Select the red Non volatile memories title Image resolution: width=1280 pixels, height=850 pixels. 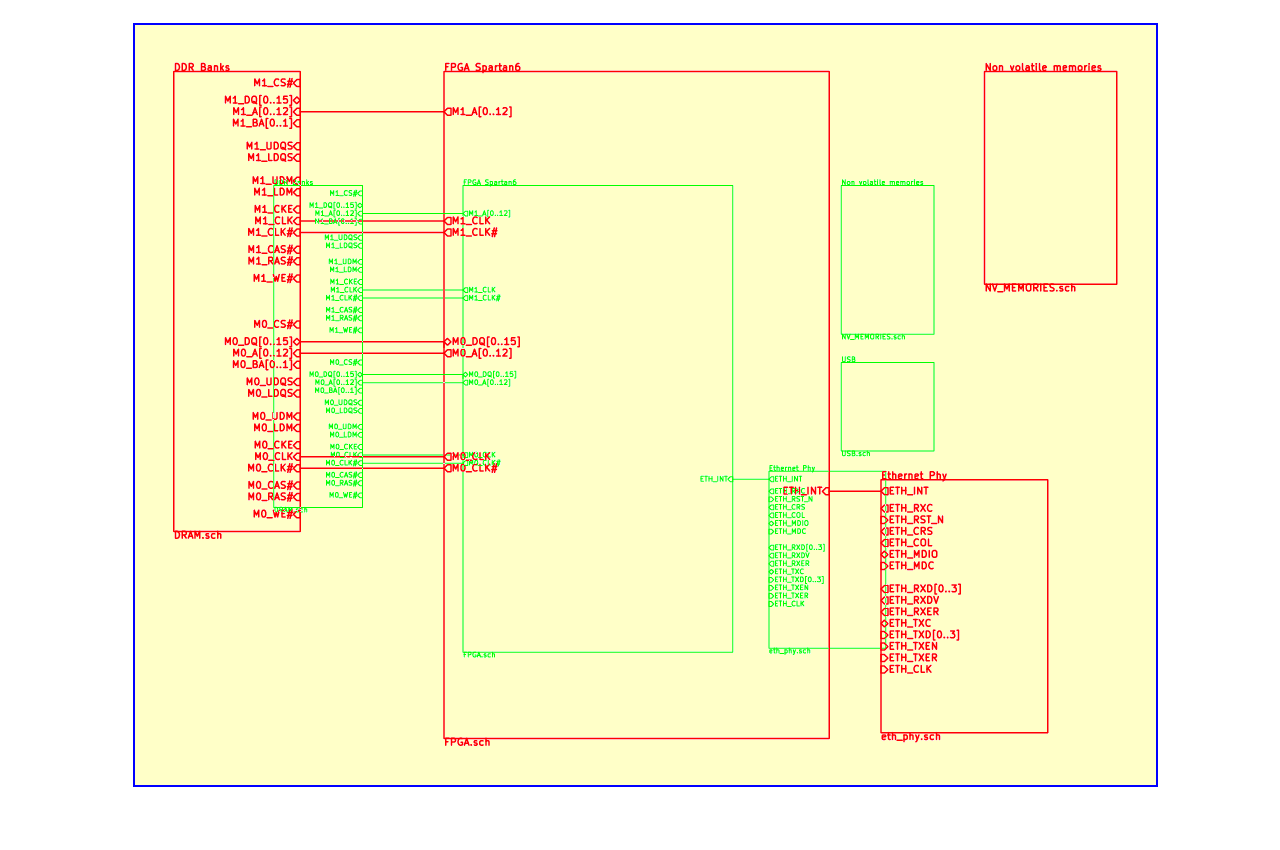coord(1043,67)
